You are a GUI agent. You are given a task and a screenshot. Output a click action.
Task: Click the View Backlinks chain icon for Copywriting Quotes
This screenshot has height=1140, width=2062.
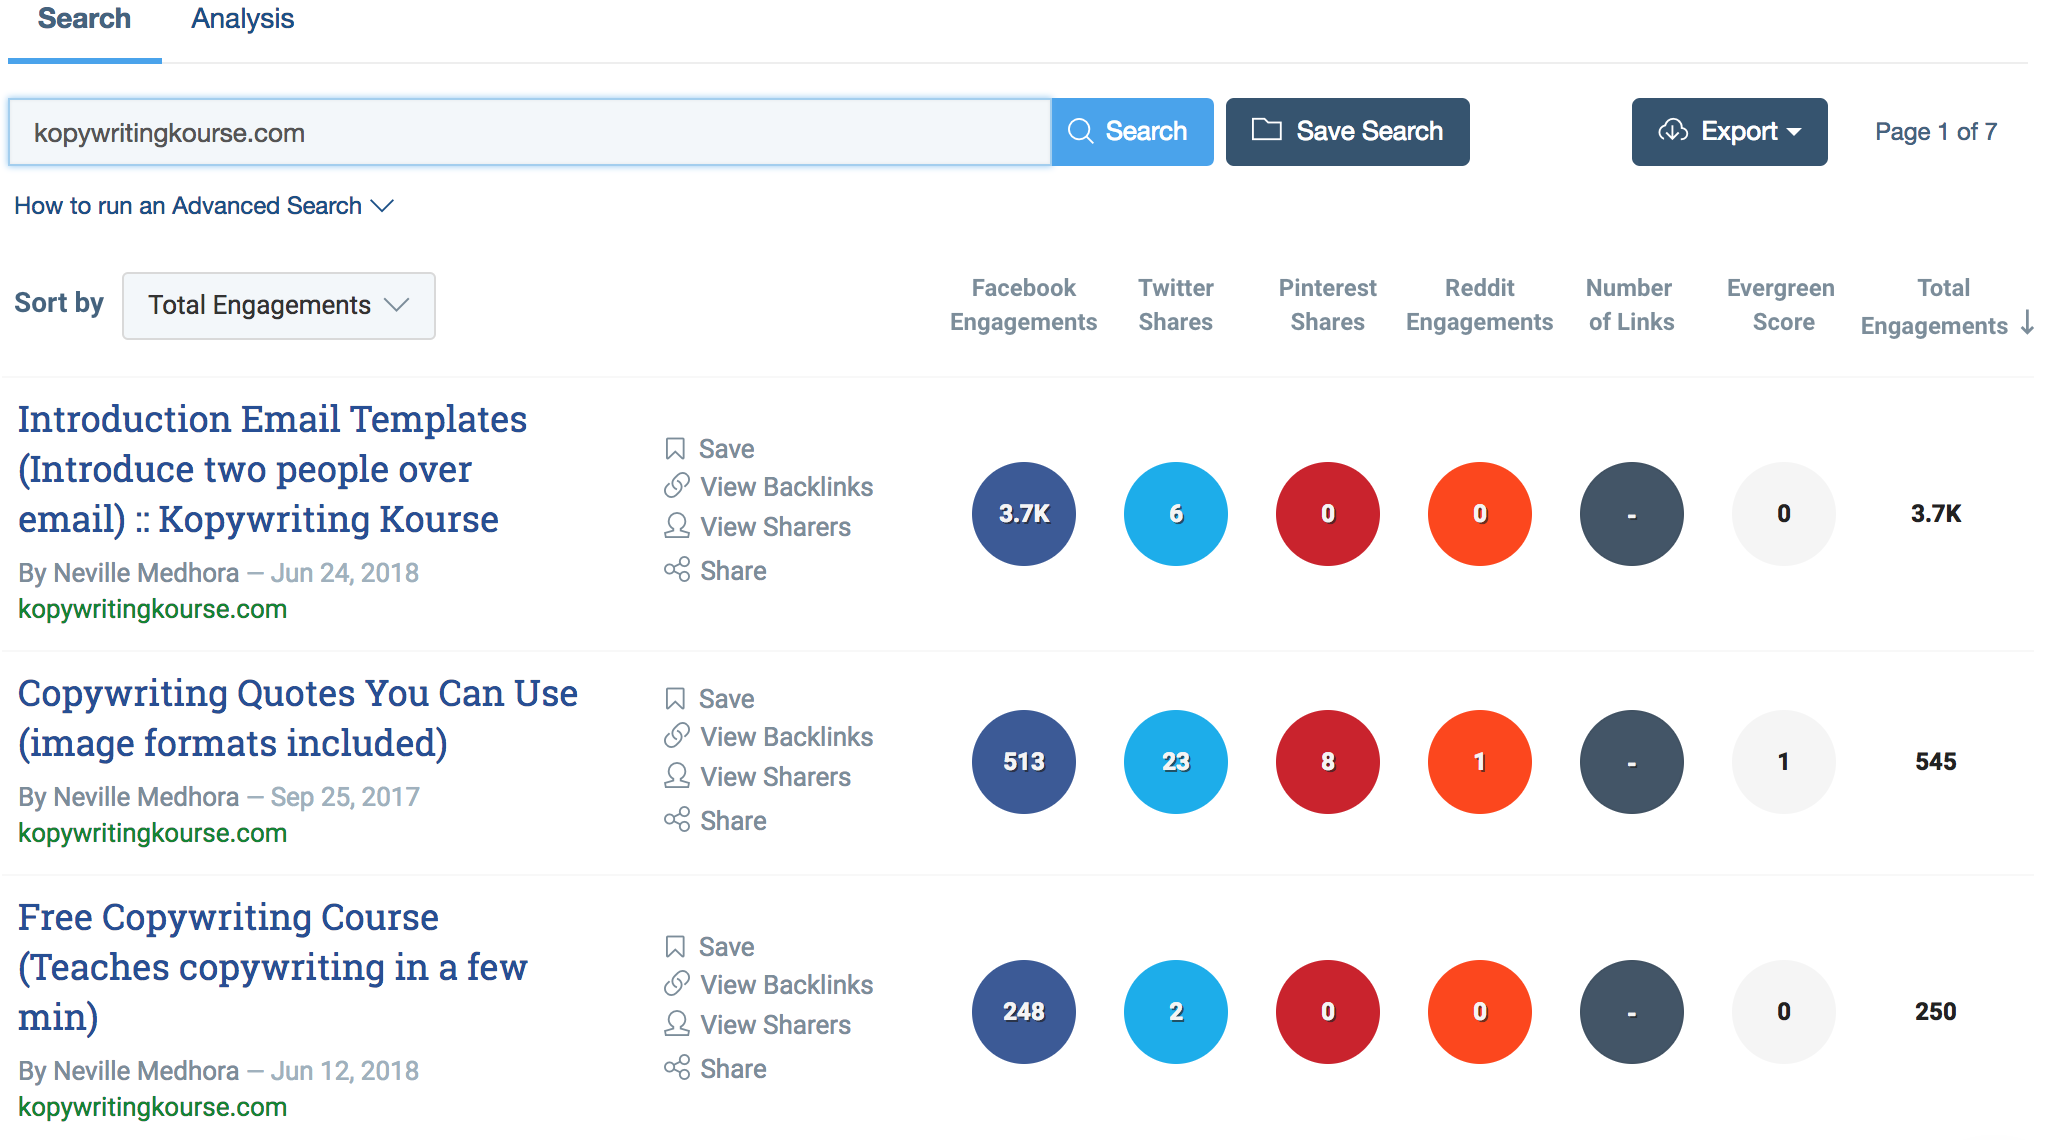pyautogui.click(x=677, y=736)
